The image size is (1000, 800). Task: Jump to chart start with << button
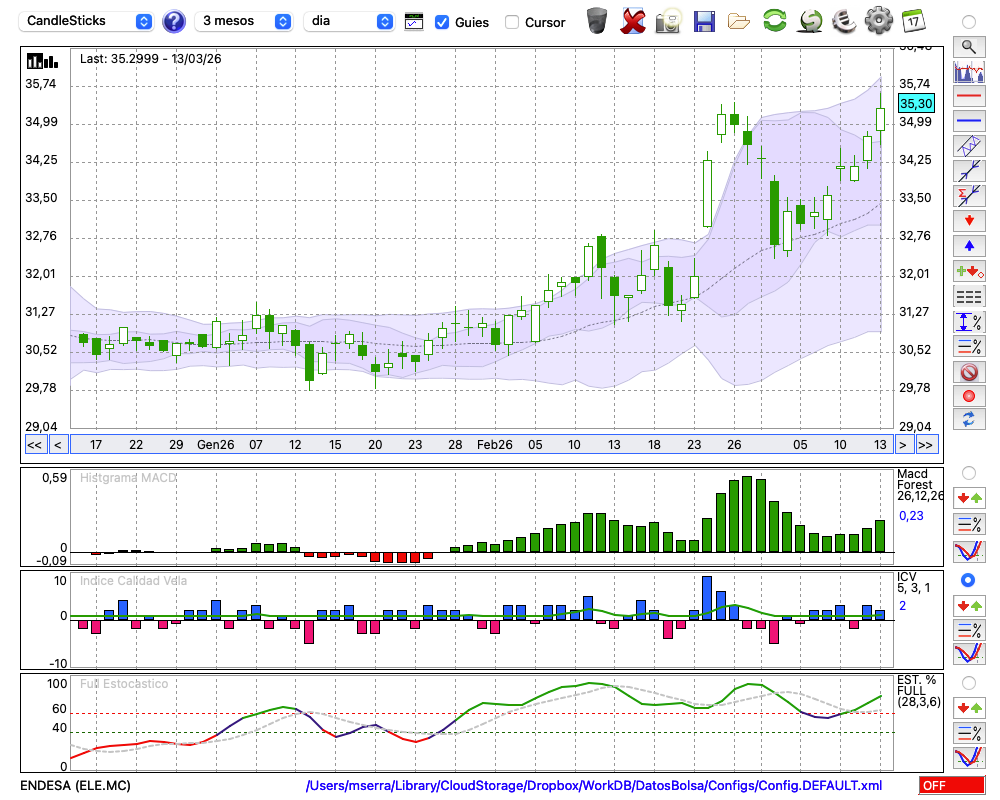click(34, 445)
